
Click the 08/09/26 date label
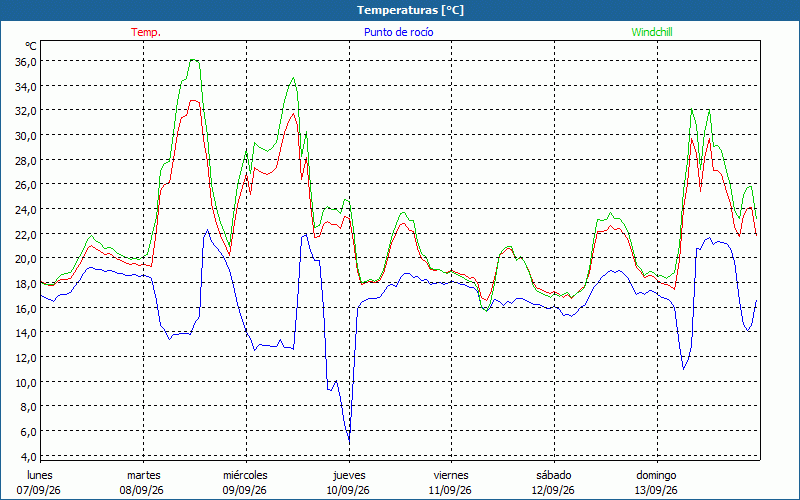tap(141, 490)
